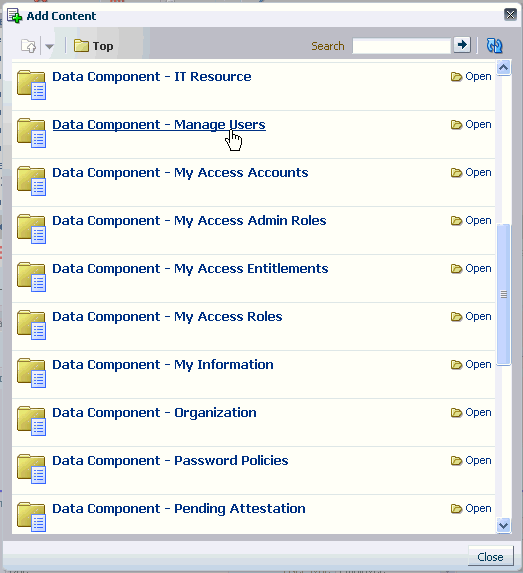The height and width of the screenshot is (573, 523).
Task: Close the Add Content dialog via X
Action: click(510, 15)
